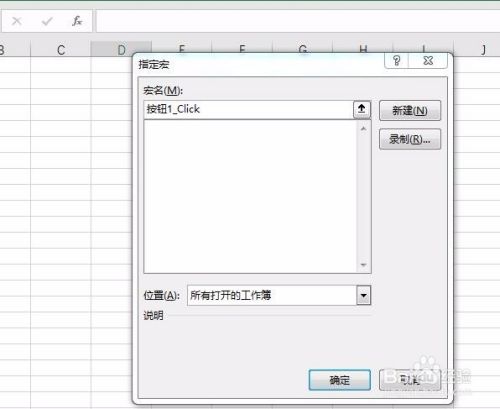The image size is (500, 409).
Task: Click the macro list scroll down arrow
Action: (x=364, y=265)
